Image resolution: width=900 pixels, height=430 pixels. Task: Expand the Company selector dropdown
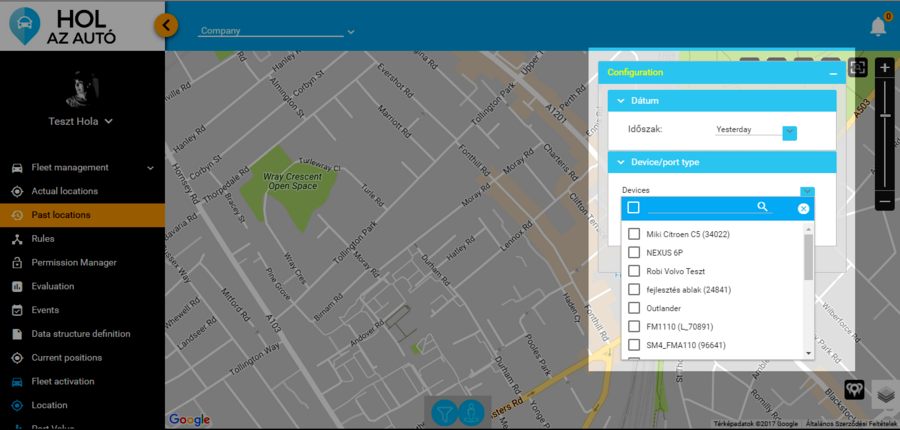350,31
